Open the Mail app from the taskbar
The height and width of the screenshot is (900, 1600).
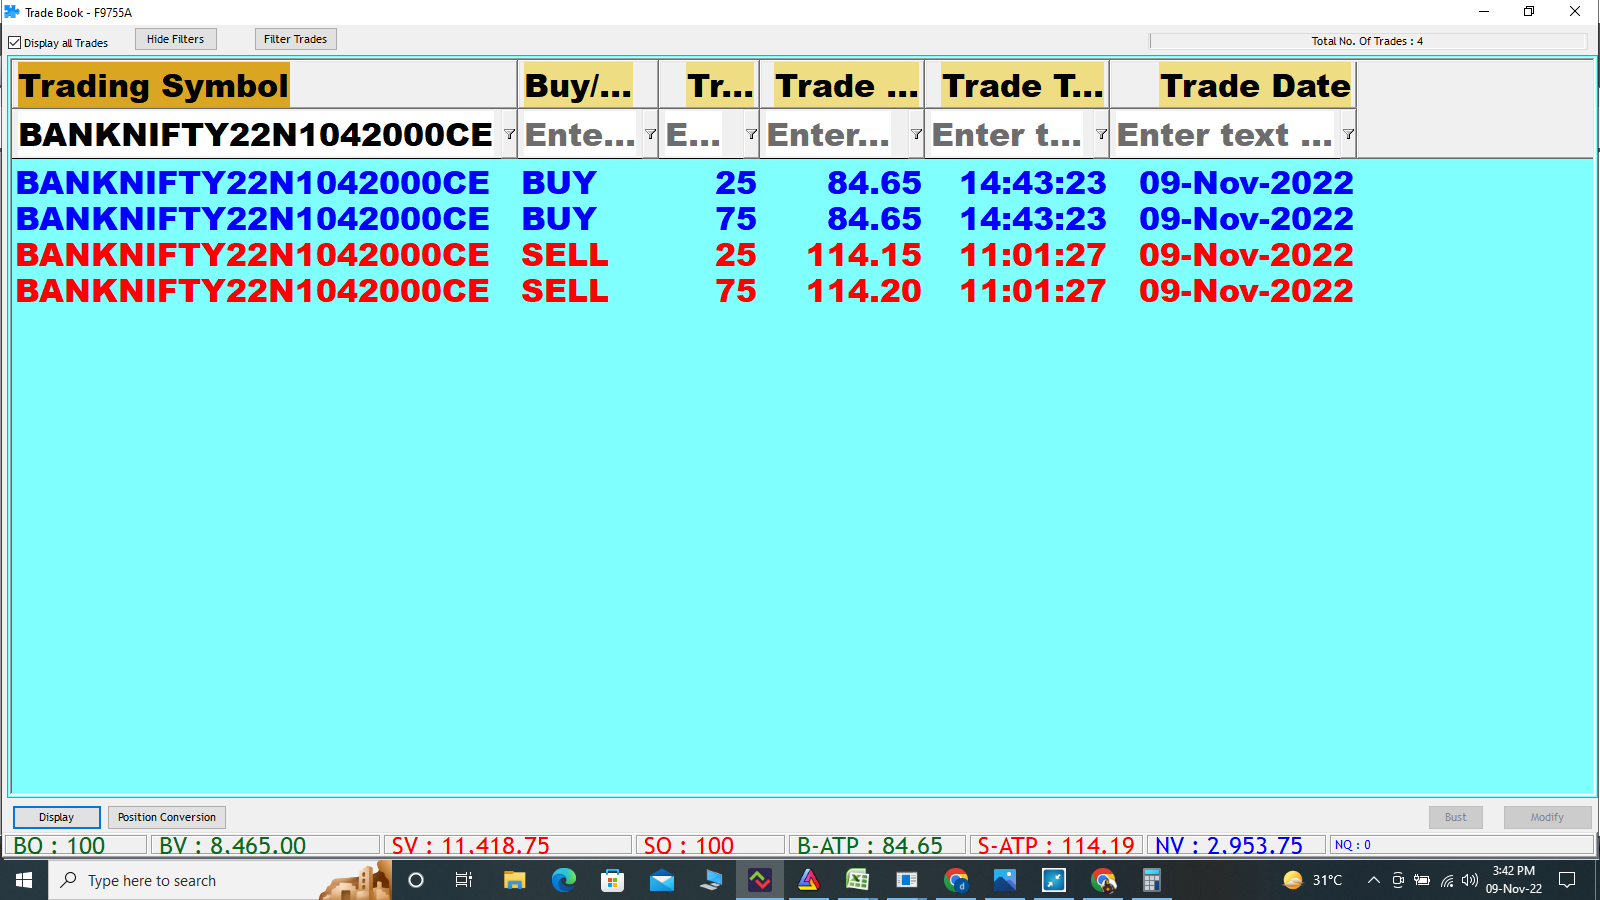click(x=662, y=880)
